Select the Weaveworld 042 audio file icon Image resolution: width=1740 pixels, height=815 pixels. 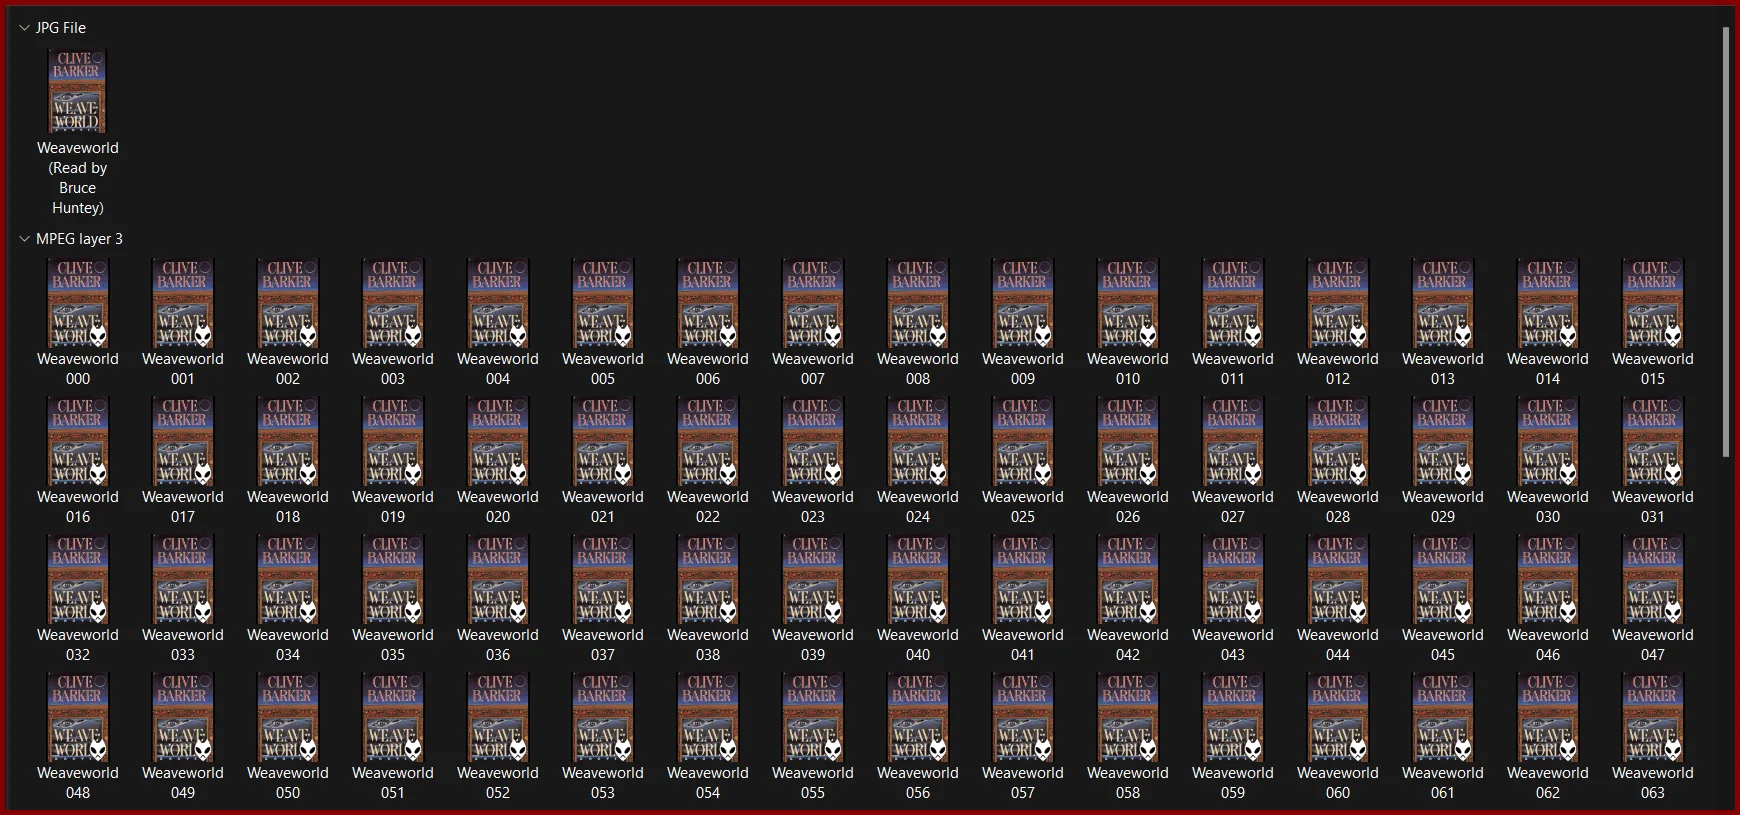point(1128,579)
